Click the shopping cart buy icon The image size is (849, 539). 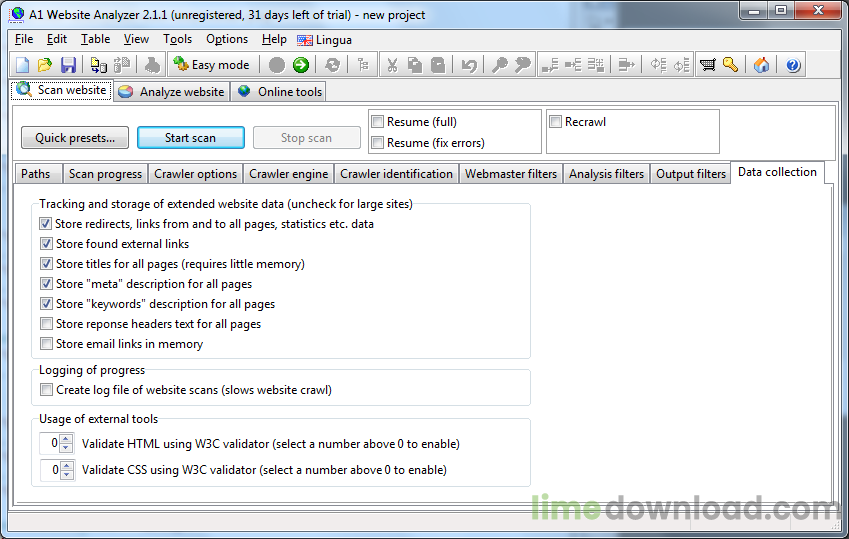(x=707, y=65)
